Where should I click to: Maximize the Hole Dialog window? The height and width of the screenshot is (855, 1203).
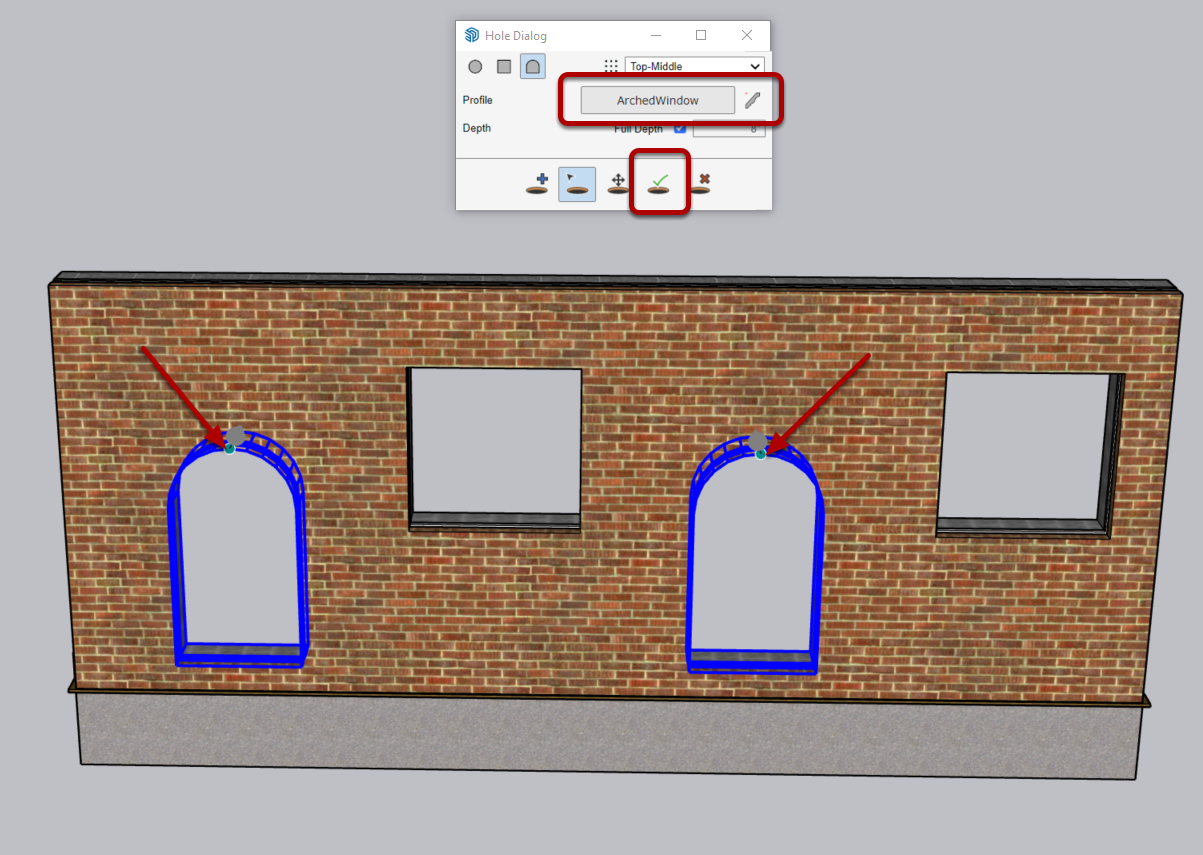[x=701, y=35]
